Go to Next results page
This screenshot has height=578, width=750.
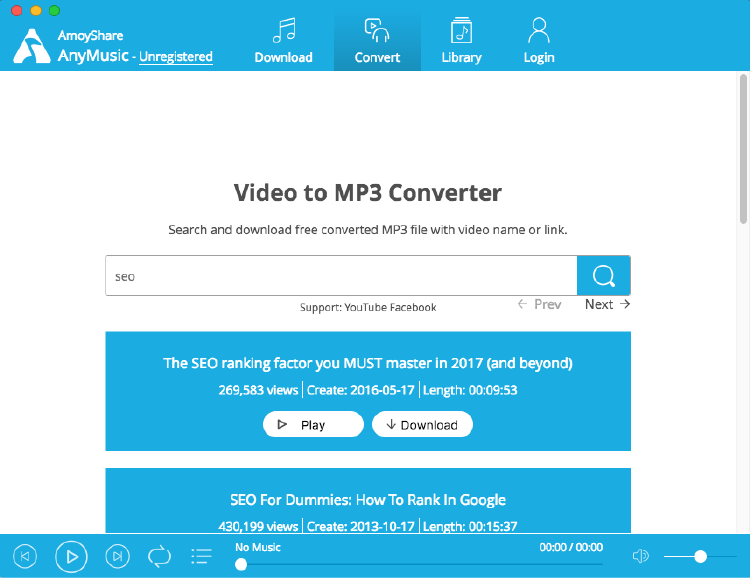[607, 304]
